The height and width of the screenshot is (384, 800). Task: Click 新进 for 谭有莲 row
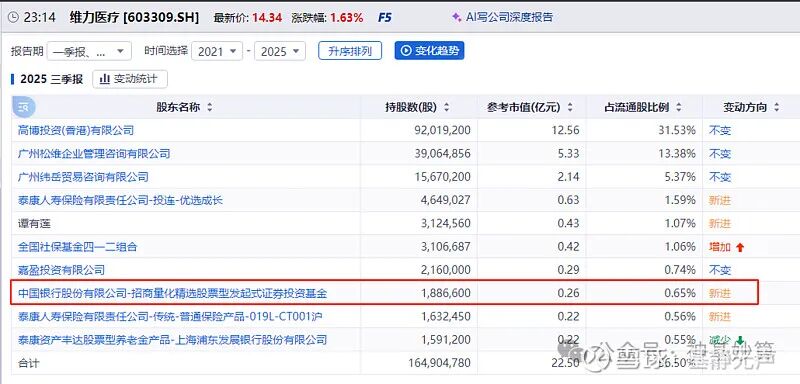(720, 223)
